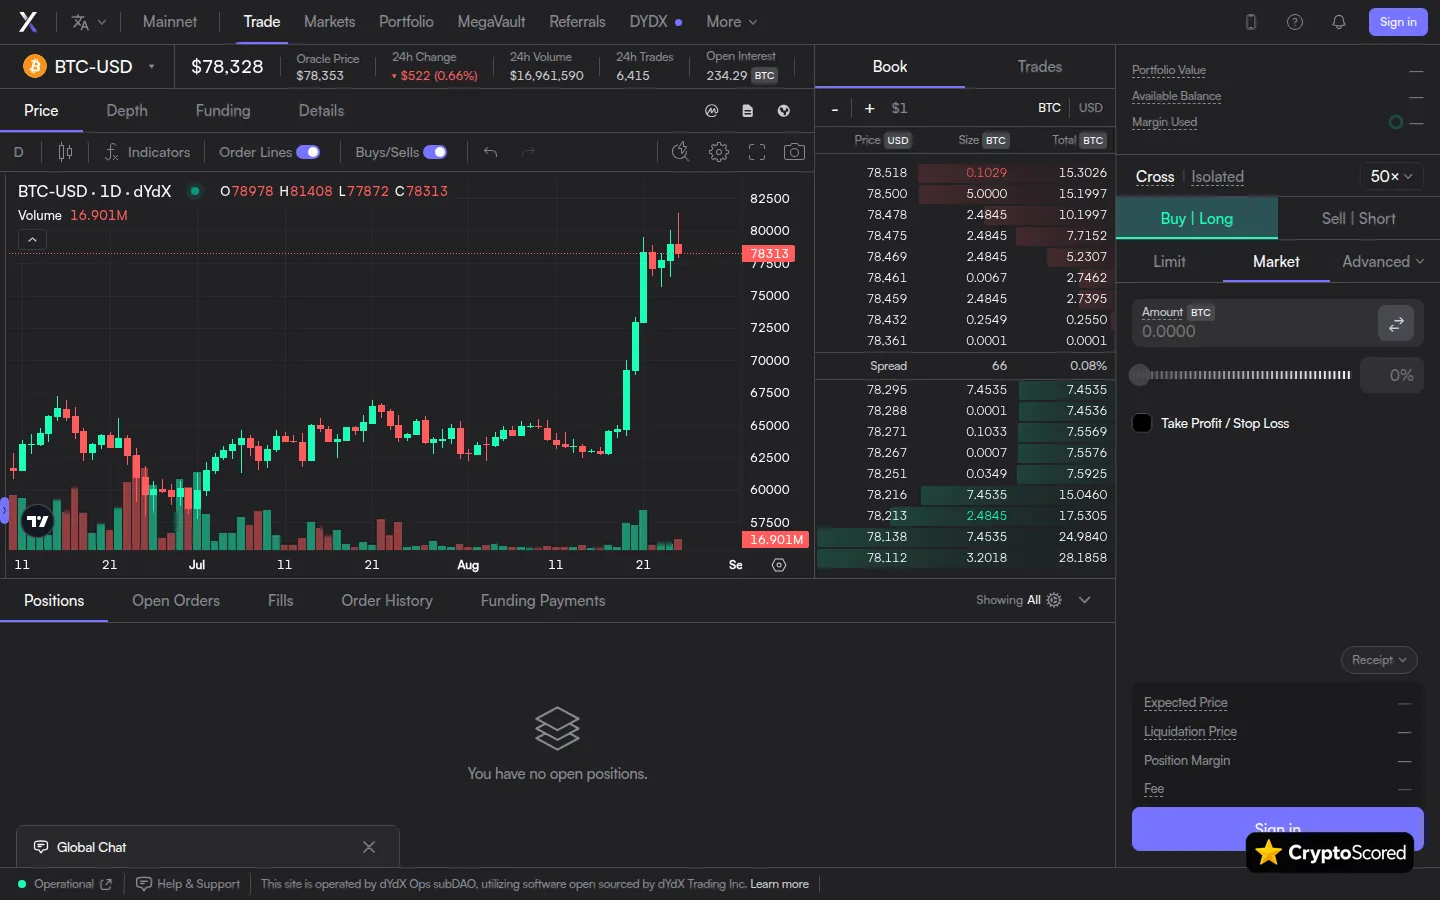Click the dYdX logo in the header
The image size is (1440, 900).
coord(28,22)
